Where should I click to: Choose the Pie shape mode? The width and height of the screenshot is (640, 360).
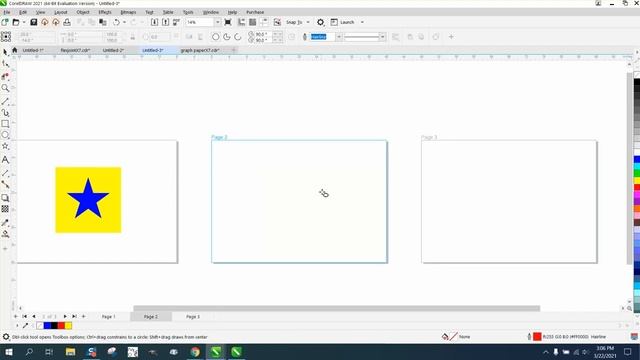(227, 37)
